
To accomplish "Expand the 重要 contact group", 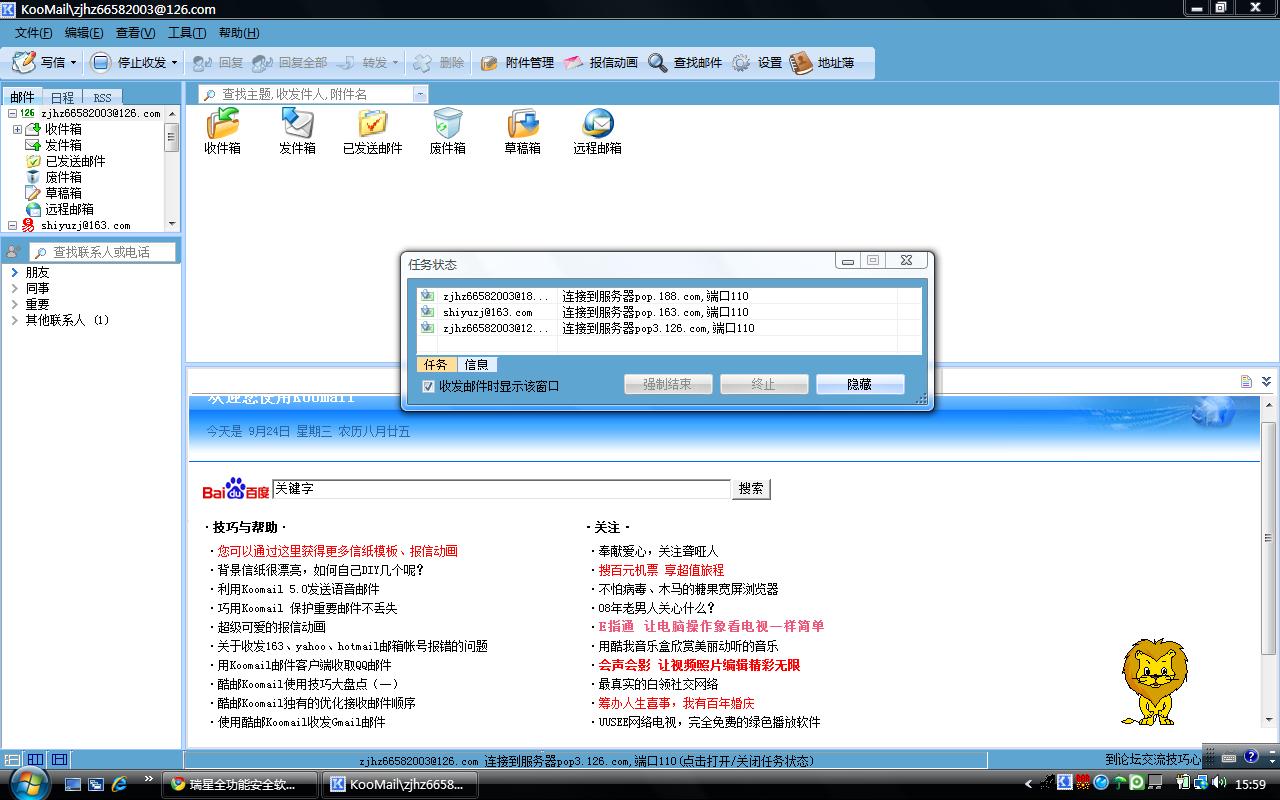I will point(15,304).
